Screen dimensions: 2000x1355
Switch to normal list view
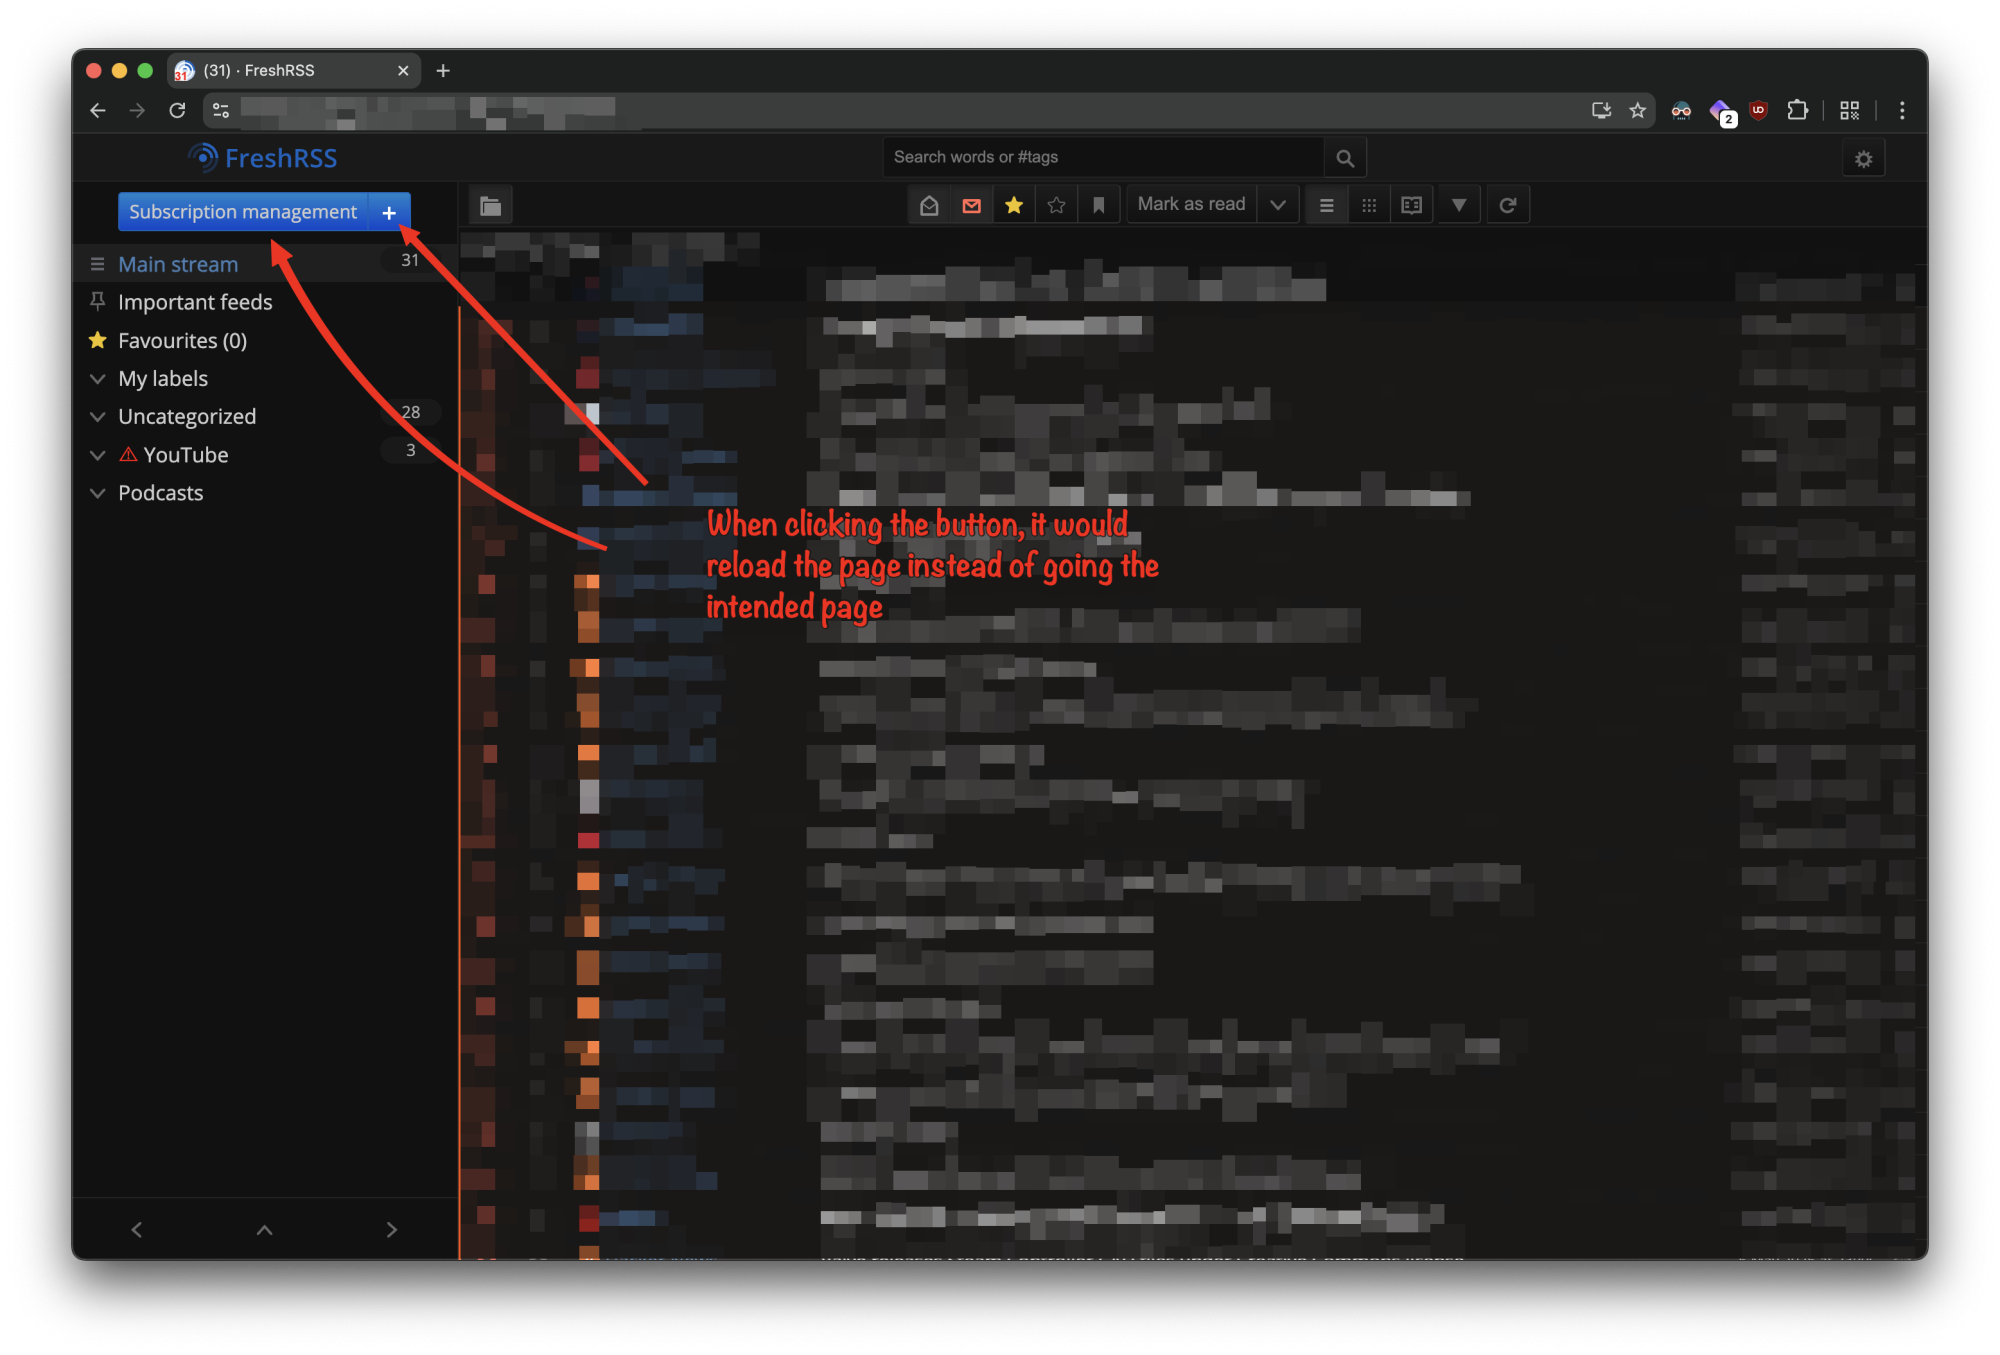coord(1327,205)
